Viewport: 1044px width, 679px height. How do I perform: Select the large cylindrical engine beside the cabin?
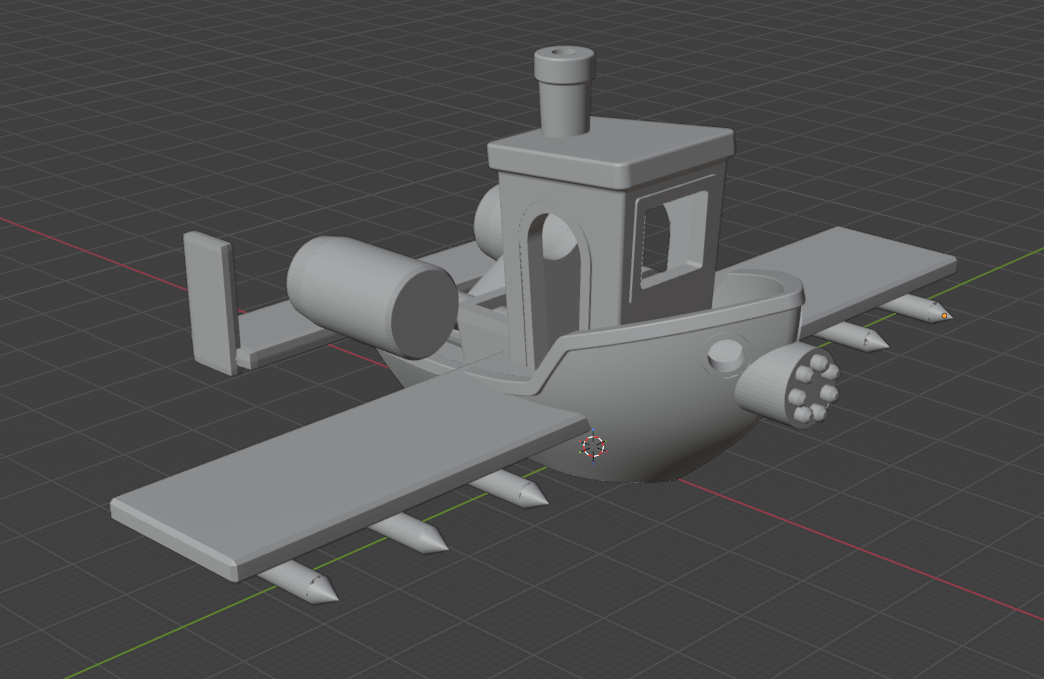pos(373,297)
